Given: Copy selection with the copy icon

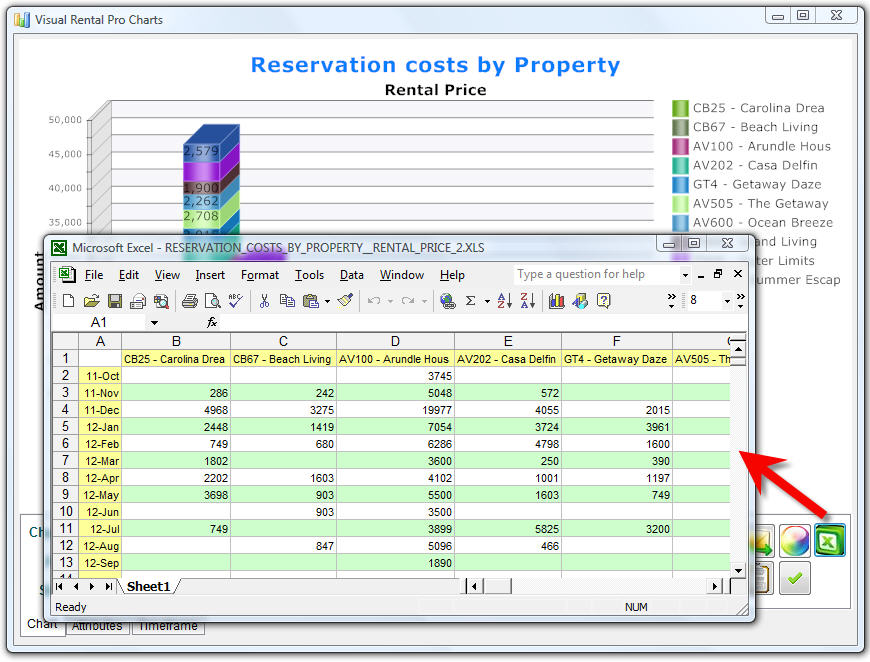Looking at the screenshot, I should [287, 301].
